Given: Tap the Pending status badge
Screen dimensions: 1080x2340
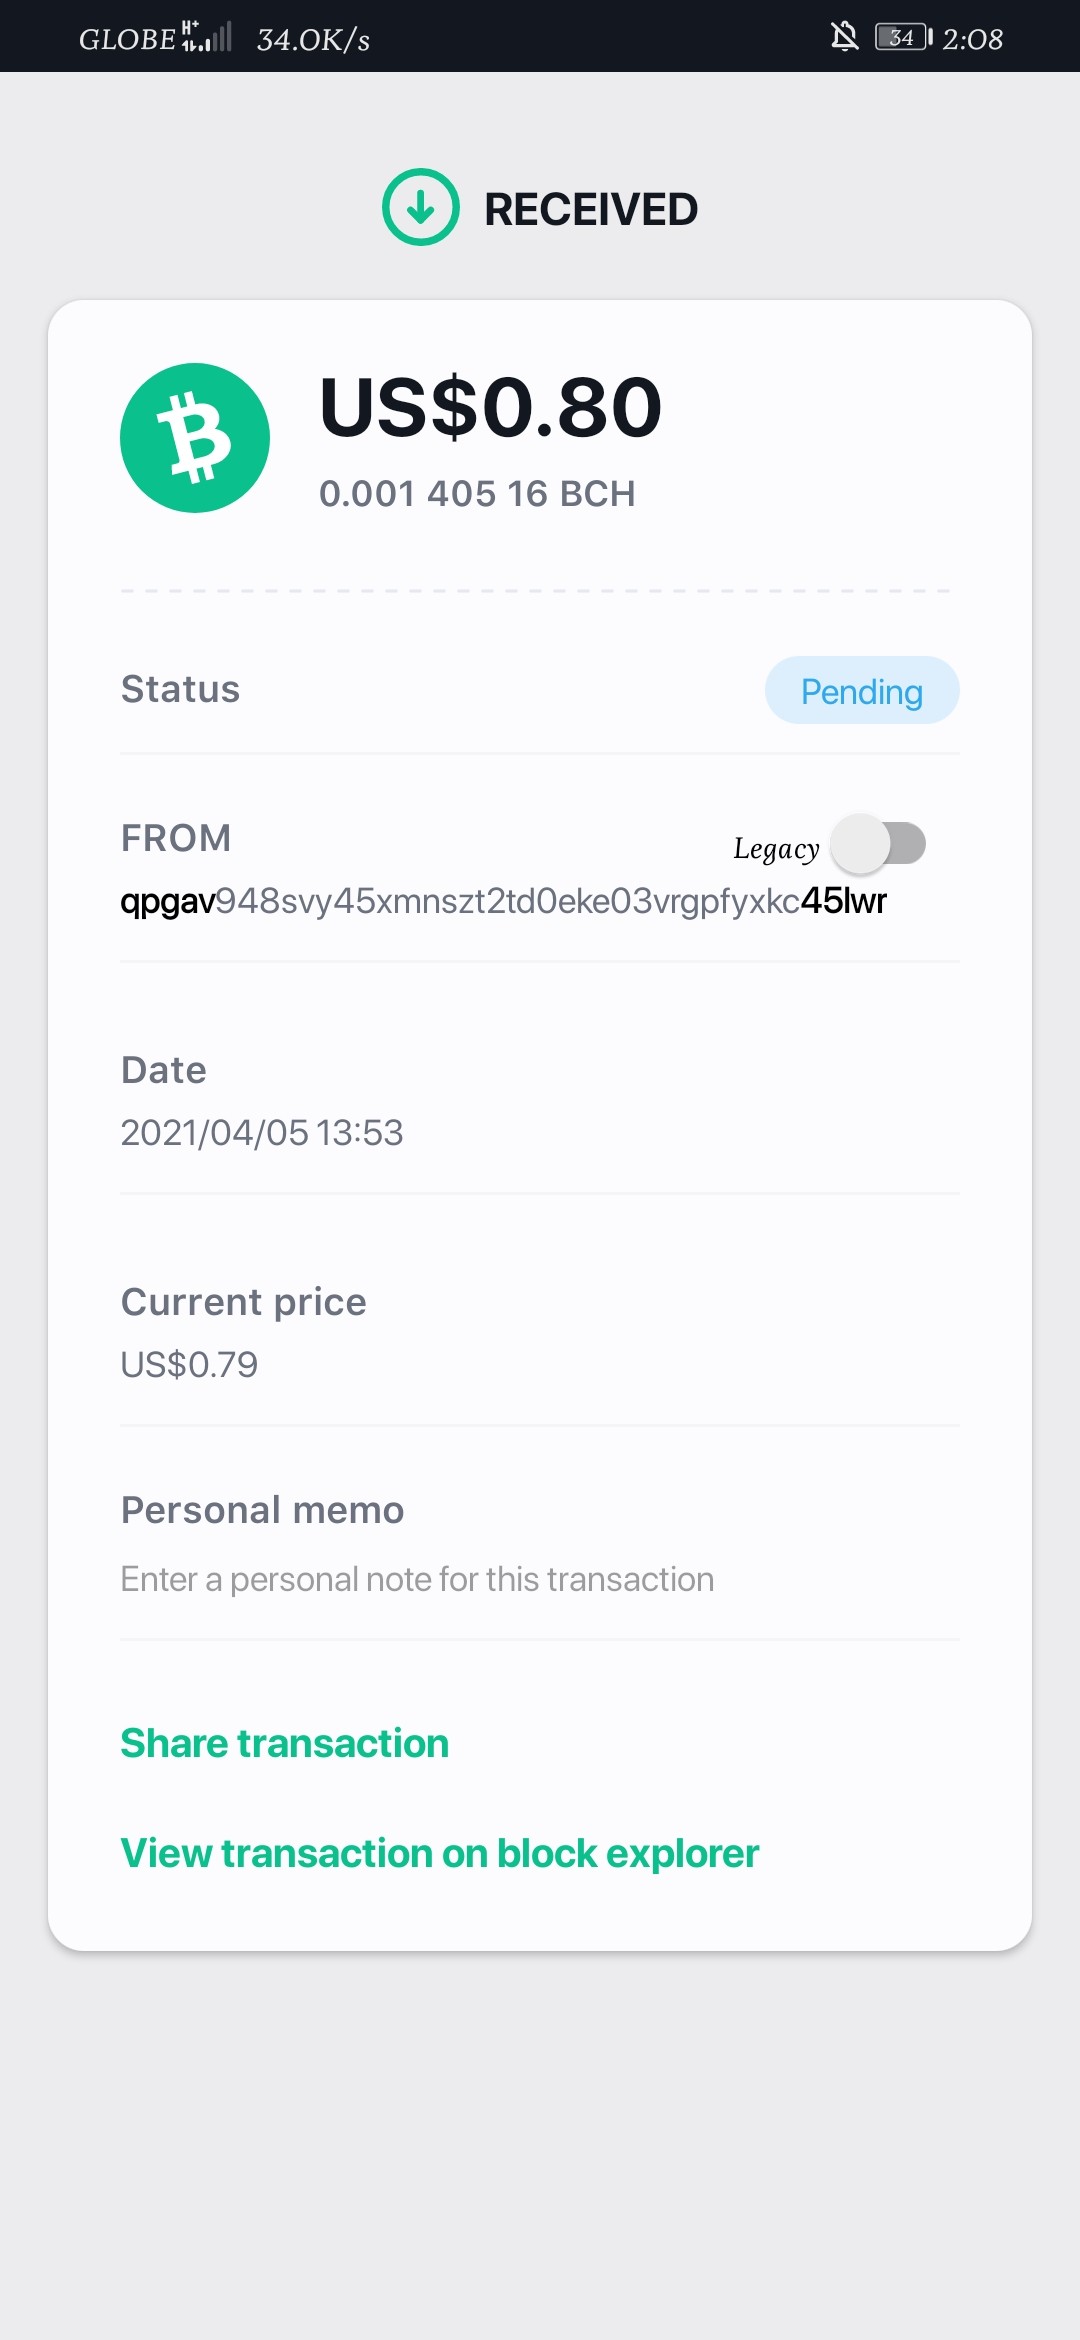Looking at the screenshot, I should coord(862,691).
